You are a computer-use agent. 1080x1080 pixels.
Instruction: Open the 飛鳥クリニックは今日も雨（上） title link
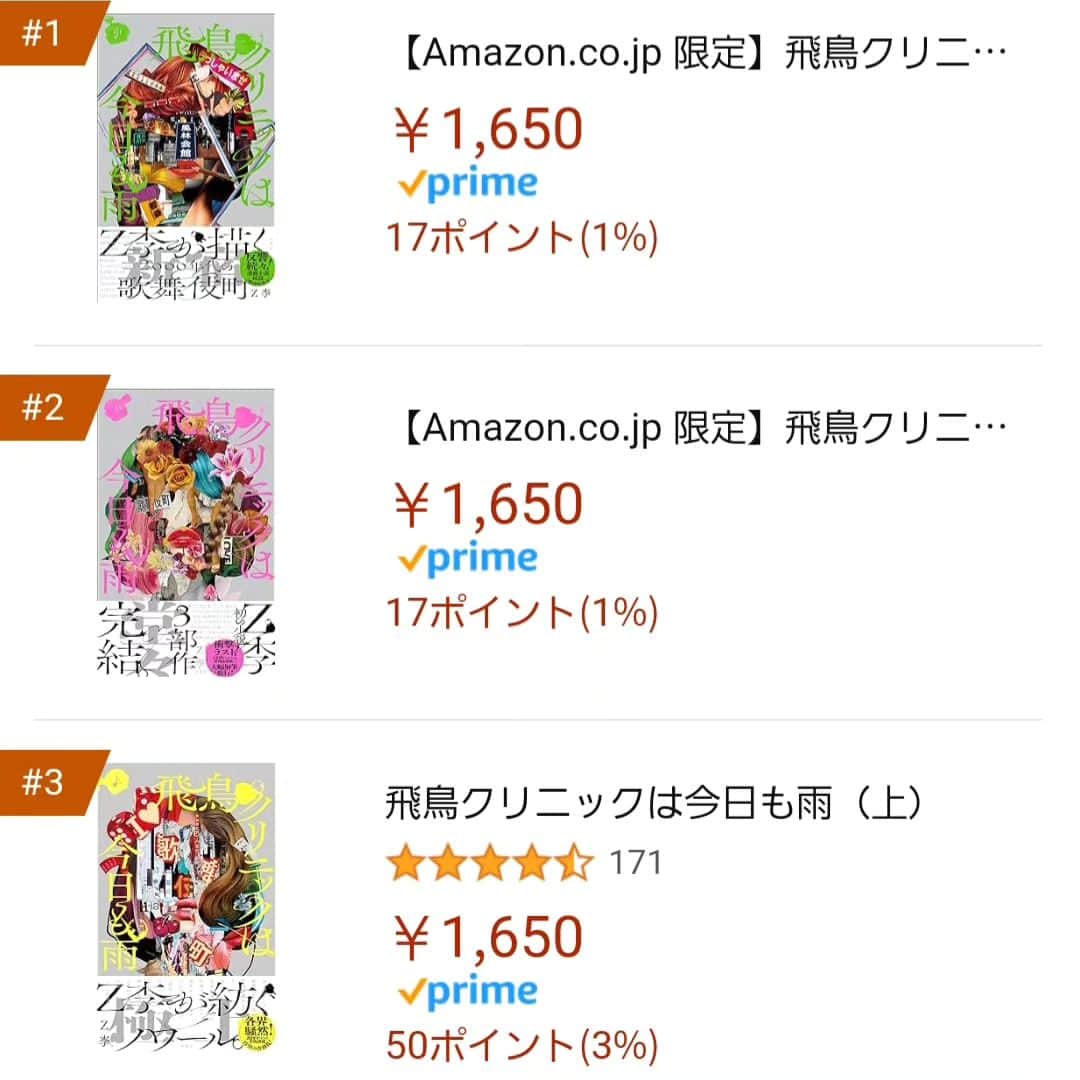tap(654, 803)
